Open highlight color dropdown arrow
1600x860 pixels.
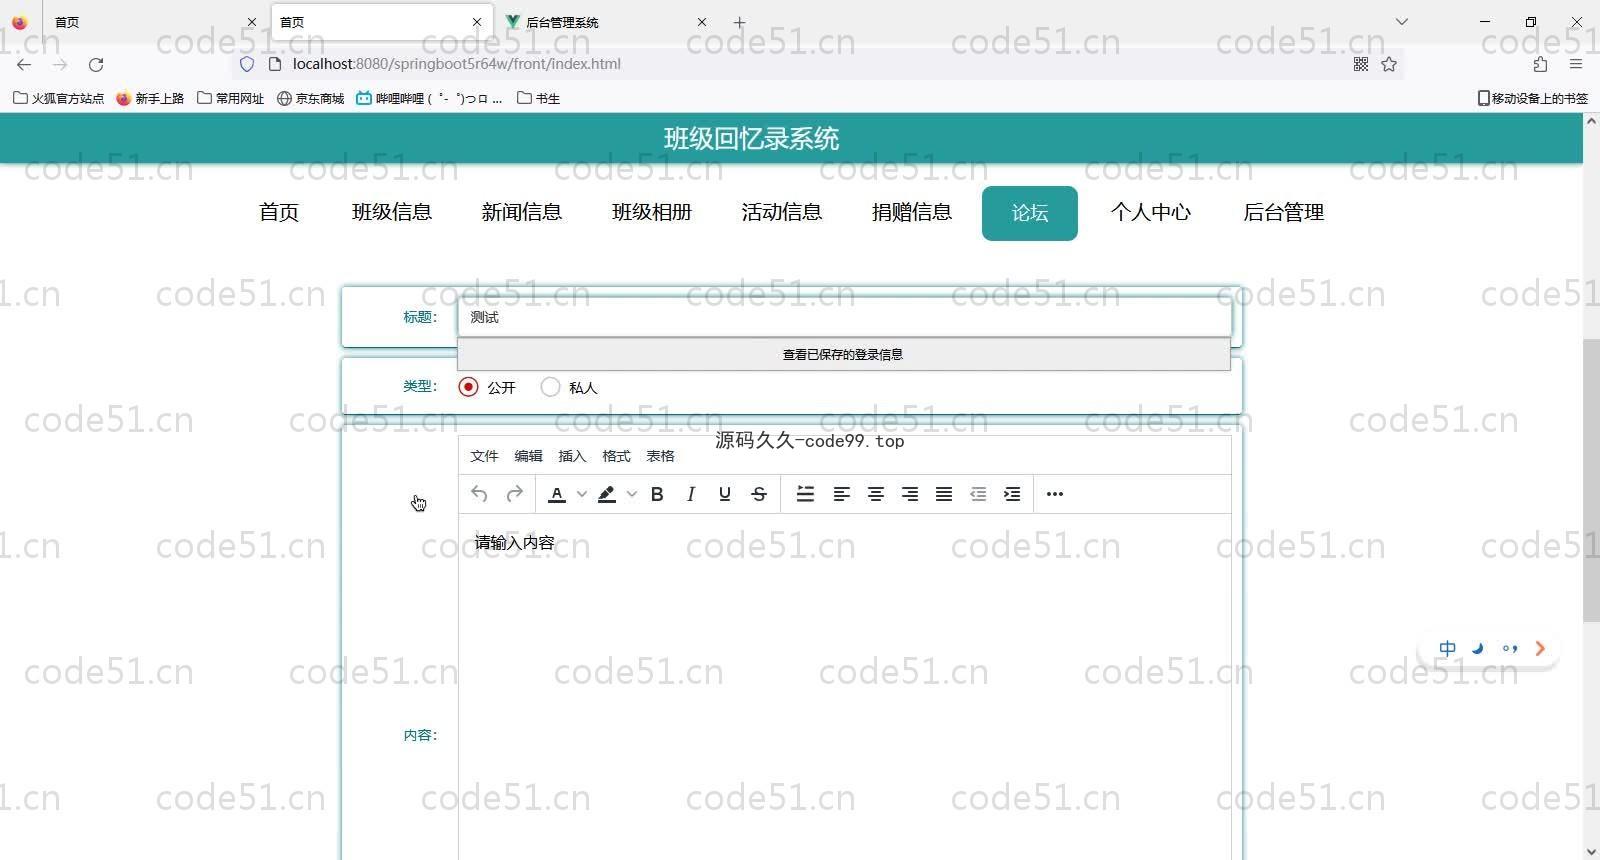coord(632,494)
